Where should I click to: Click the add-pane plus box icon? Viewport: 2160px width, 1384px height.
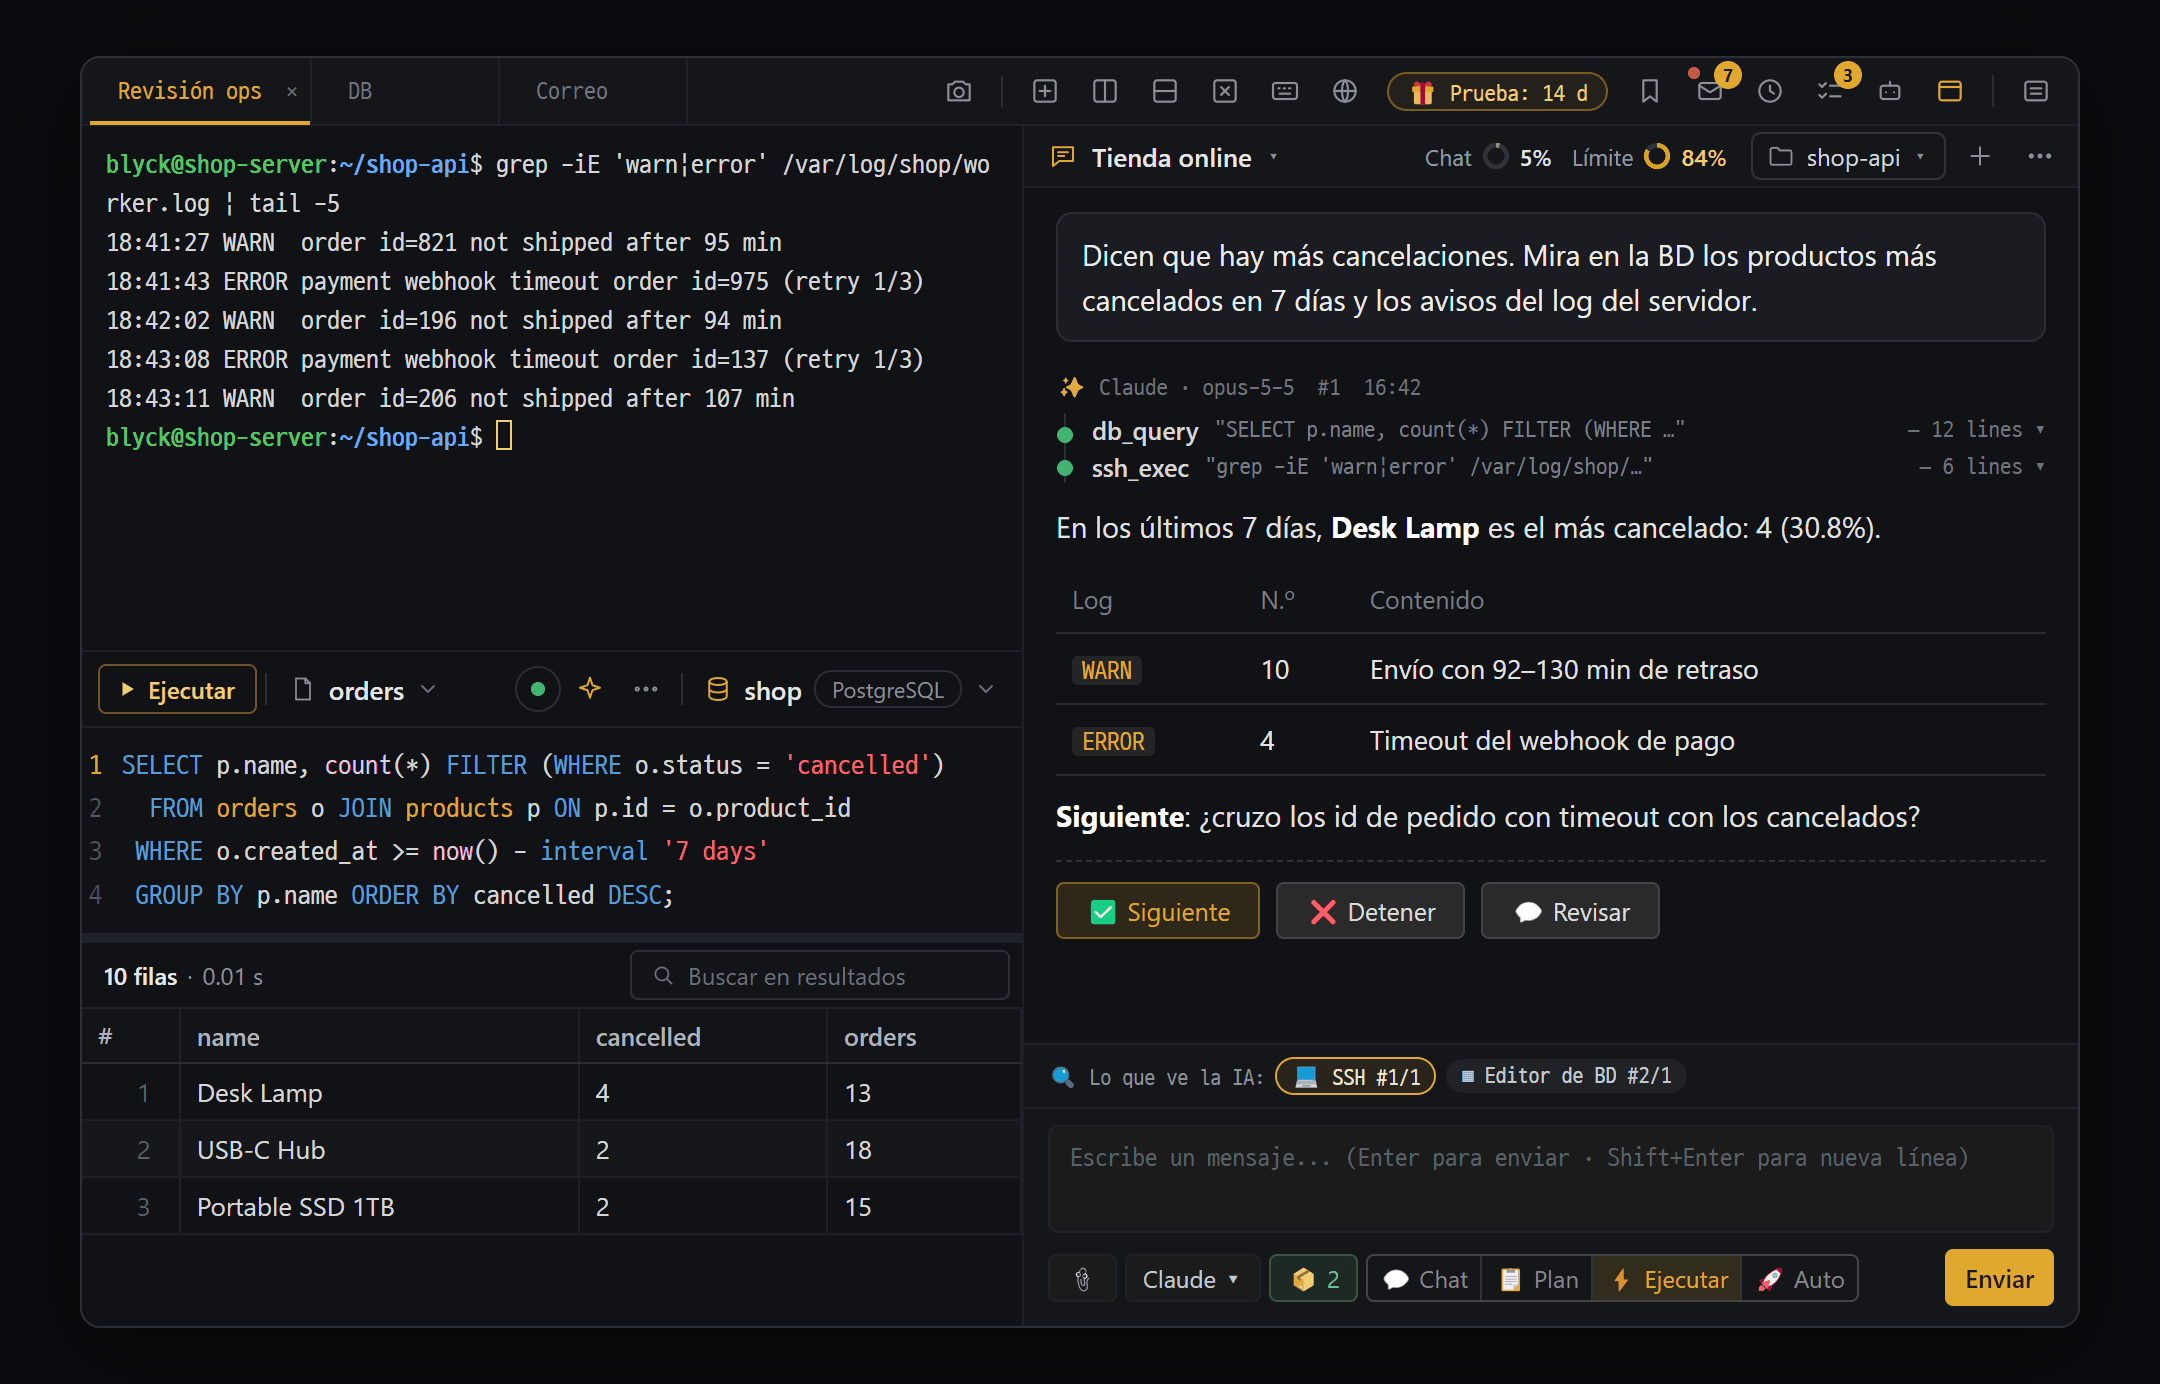pos(1044,92)
